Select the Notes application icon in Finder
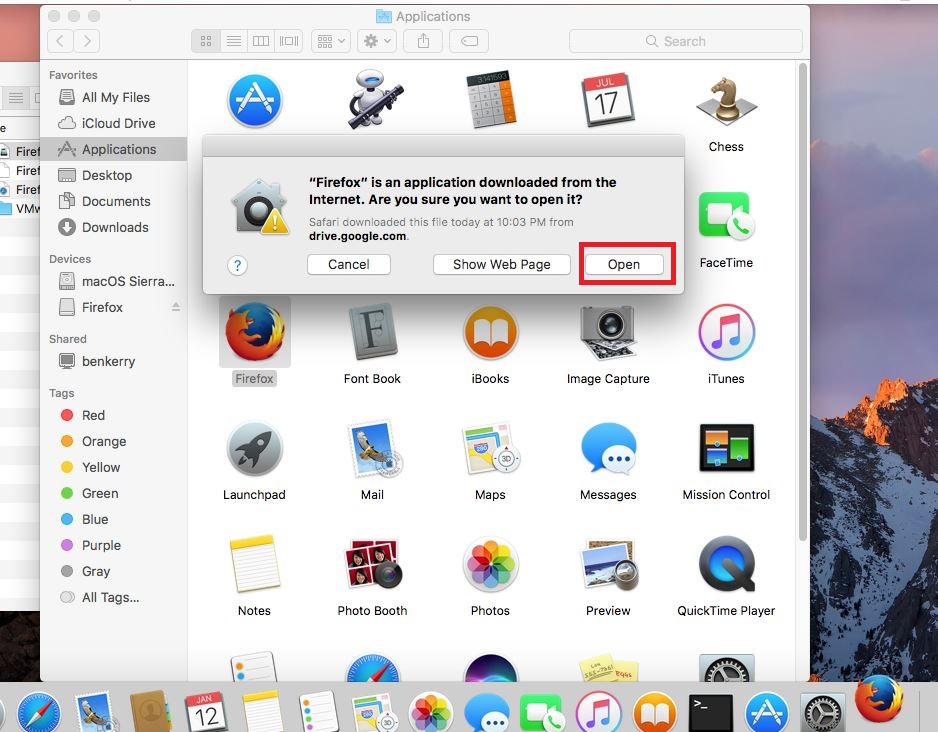 [x=255, y=563]
